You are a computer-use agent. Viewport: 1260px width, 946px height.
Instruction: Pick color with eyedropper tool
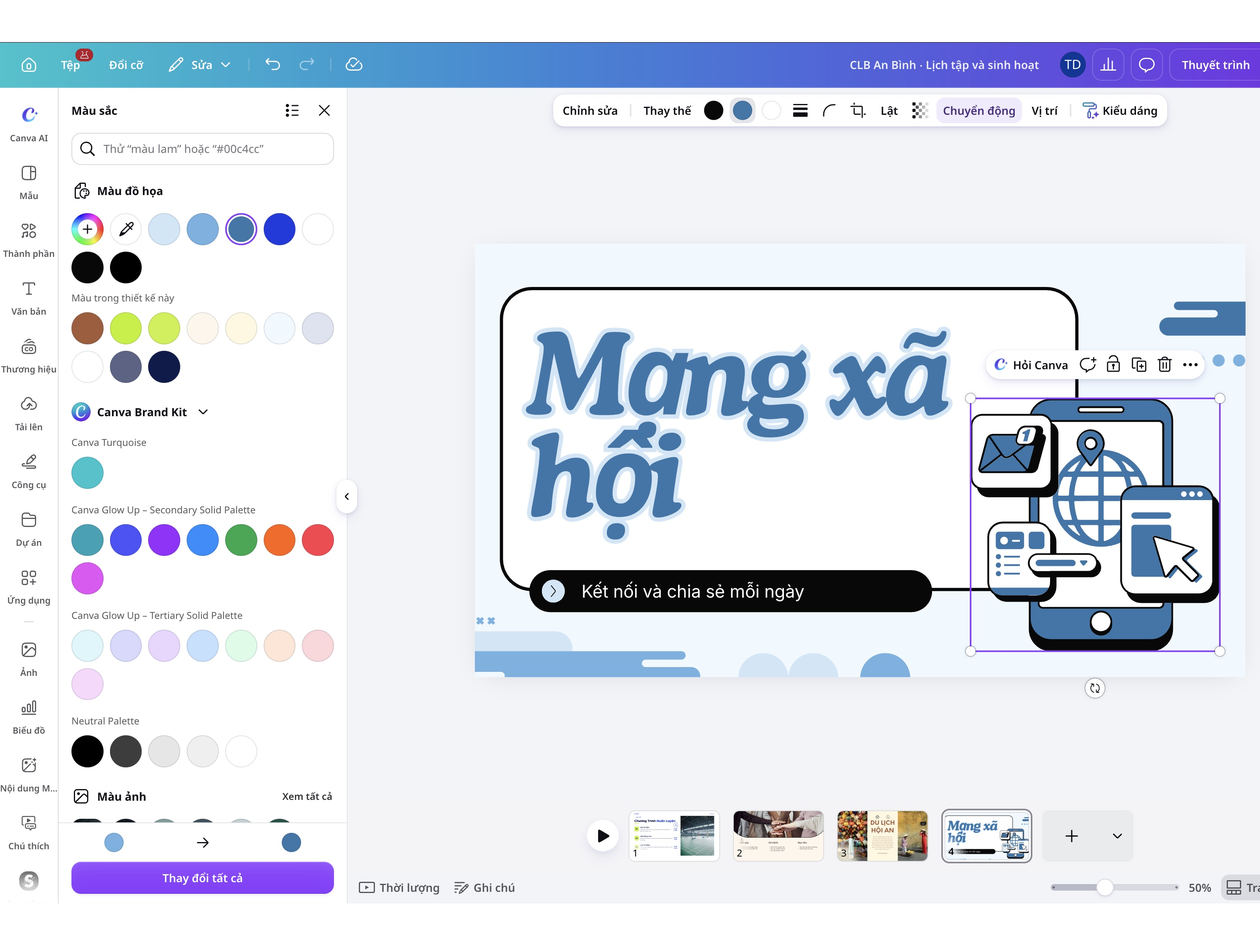point(126,229)
